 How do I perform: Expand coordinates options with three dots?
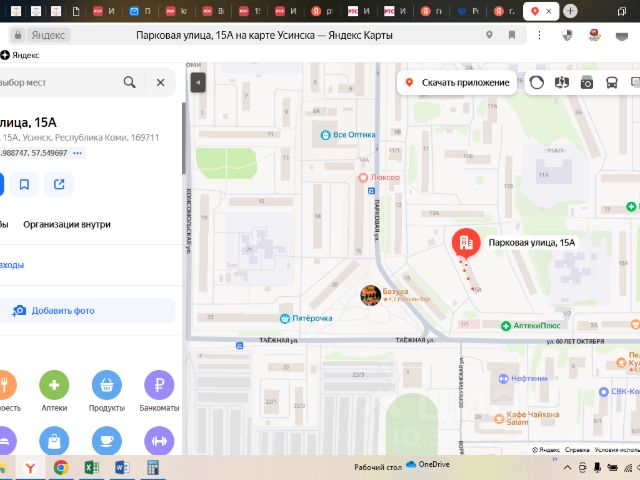tap(78, 153)
